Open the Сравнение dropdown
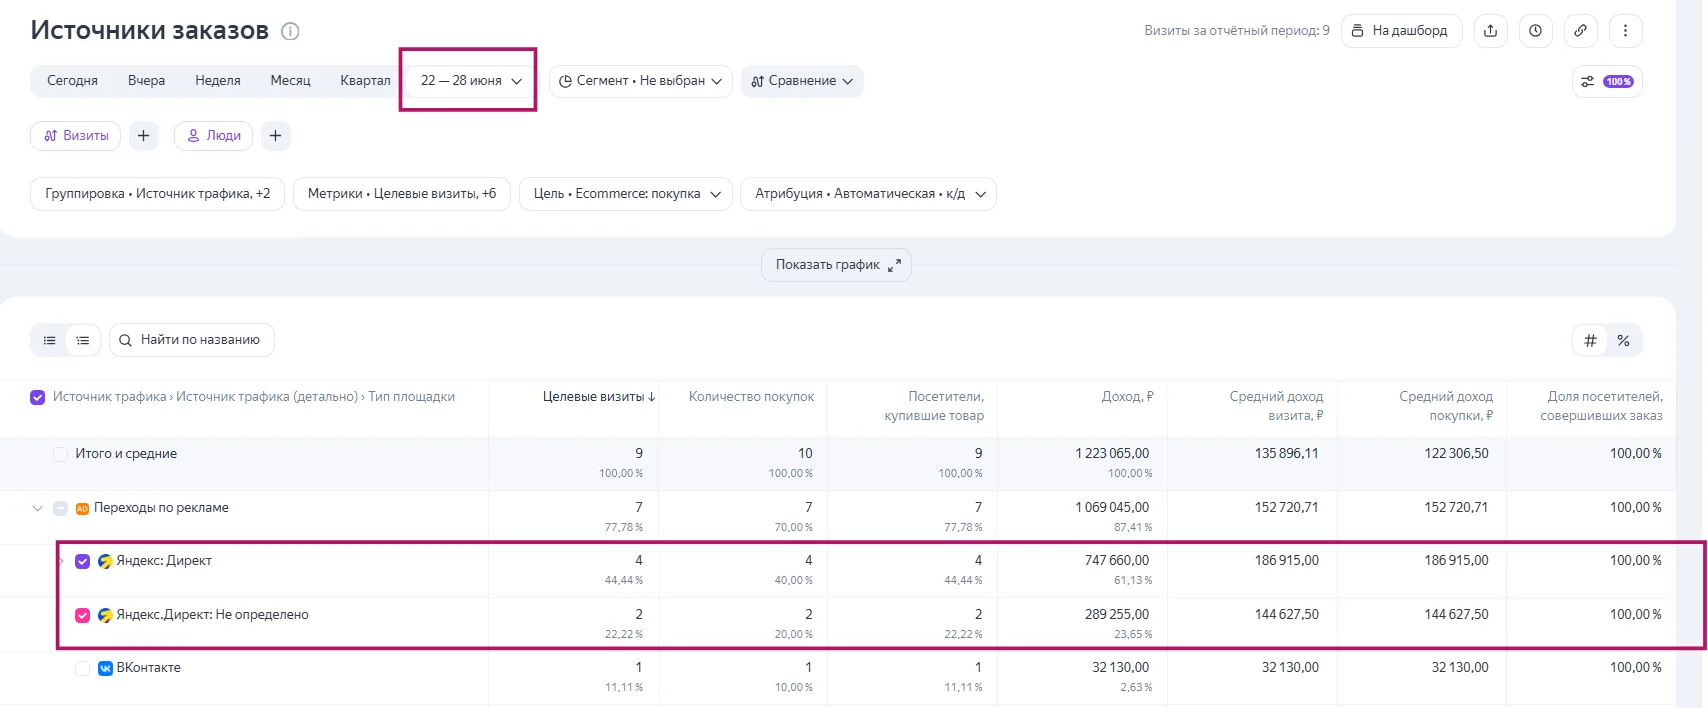 pyautogui.click(x=802, y=81)
